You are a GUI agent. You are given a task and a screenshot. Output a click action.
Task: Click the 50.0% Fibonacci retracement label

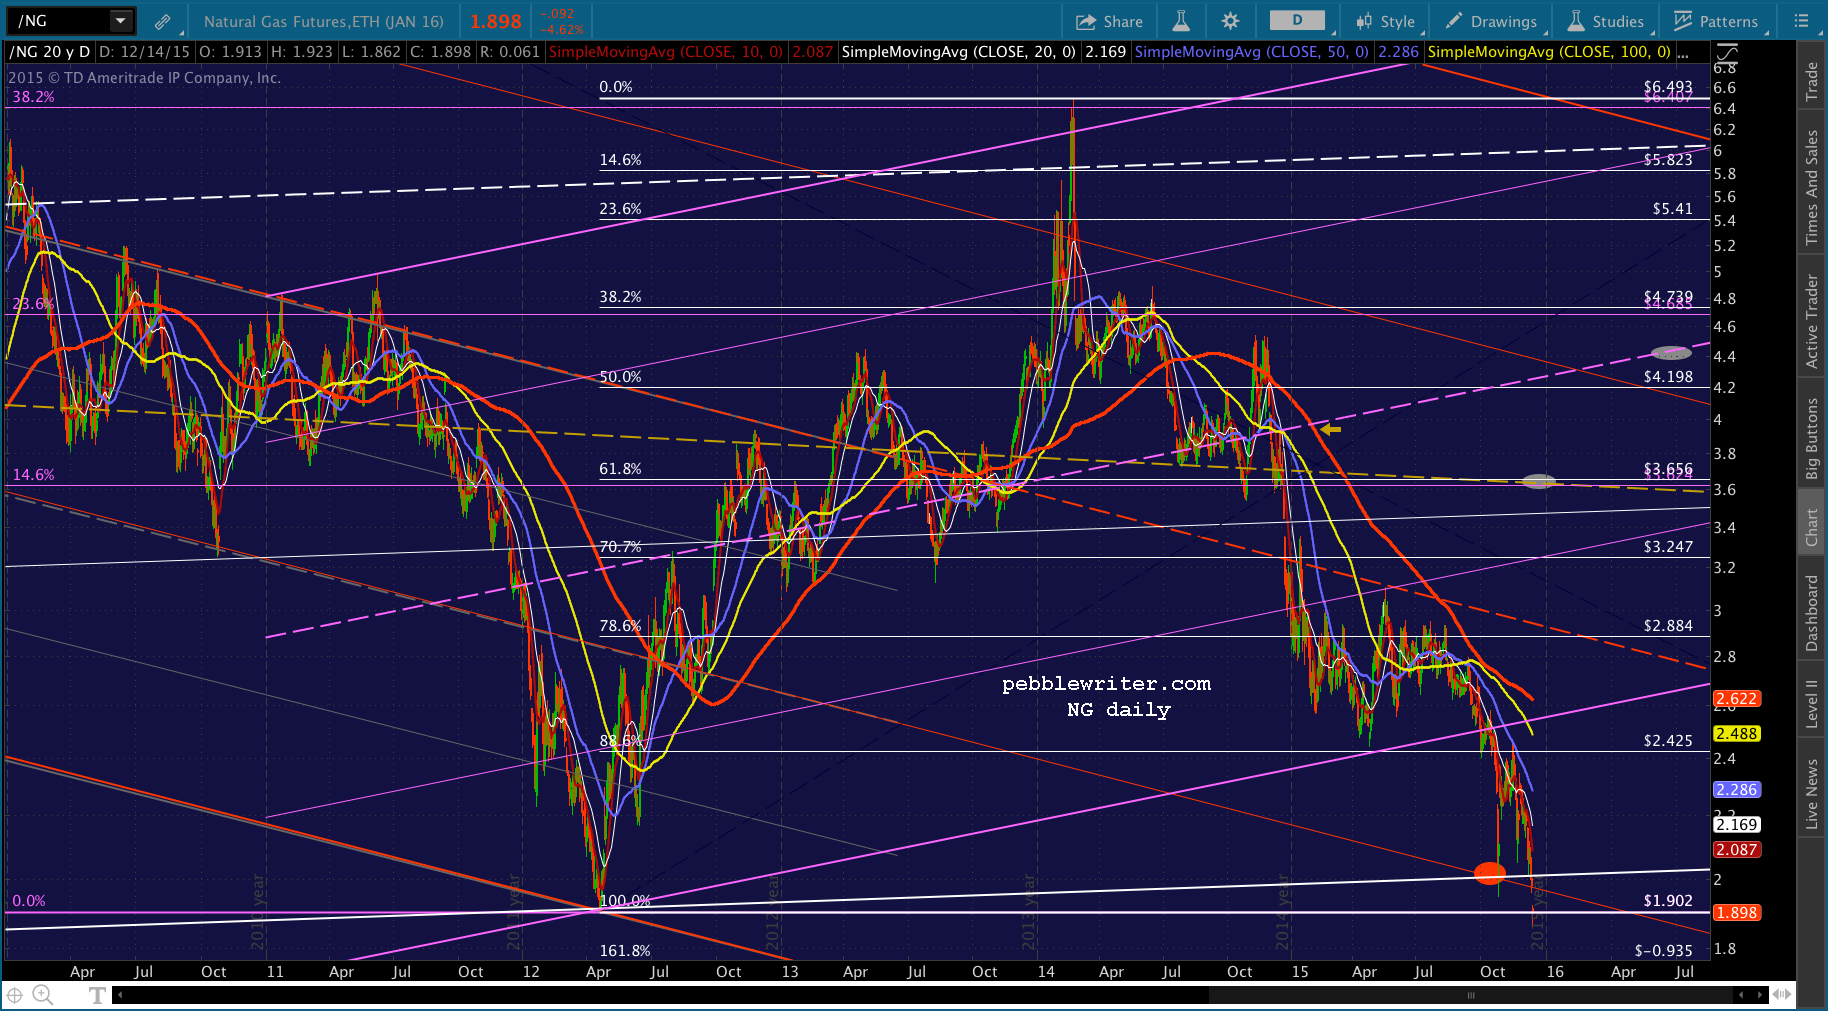(620, 377)
